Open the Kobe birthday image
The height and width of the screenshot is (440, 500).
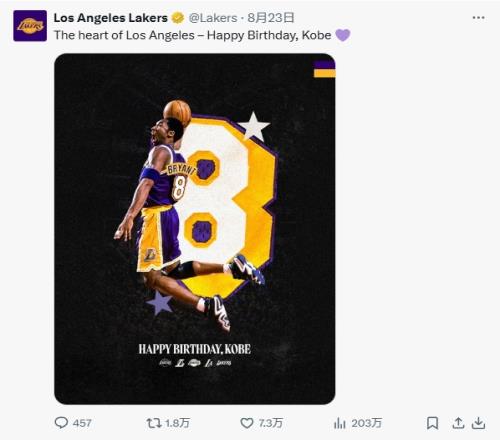[x=195, y=229]
